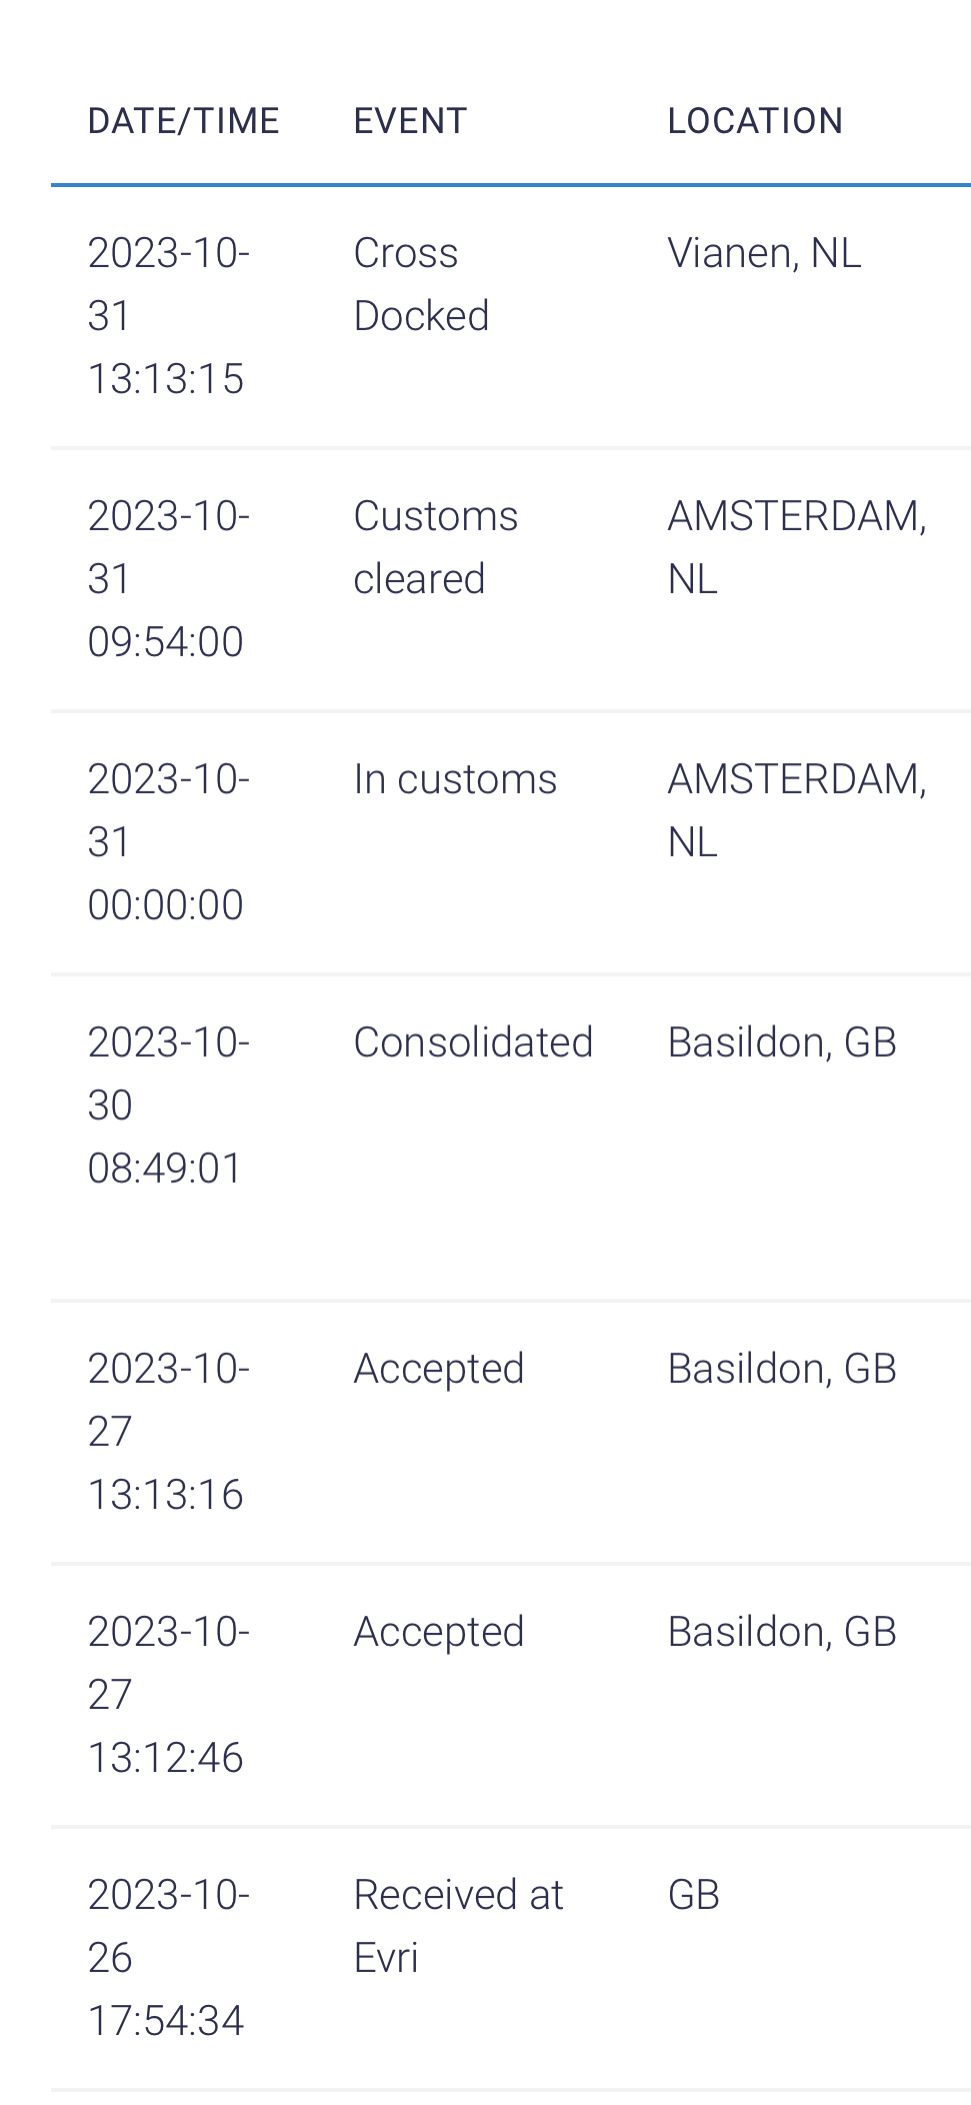Image resolution: width=971 pixels, height=2105 pixels.
Task: Select the Accepted event at 13:13:16
Action: pos(438,1368)
